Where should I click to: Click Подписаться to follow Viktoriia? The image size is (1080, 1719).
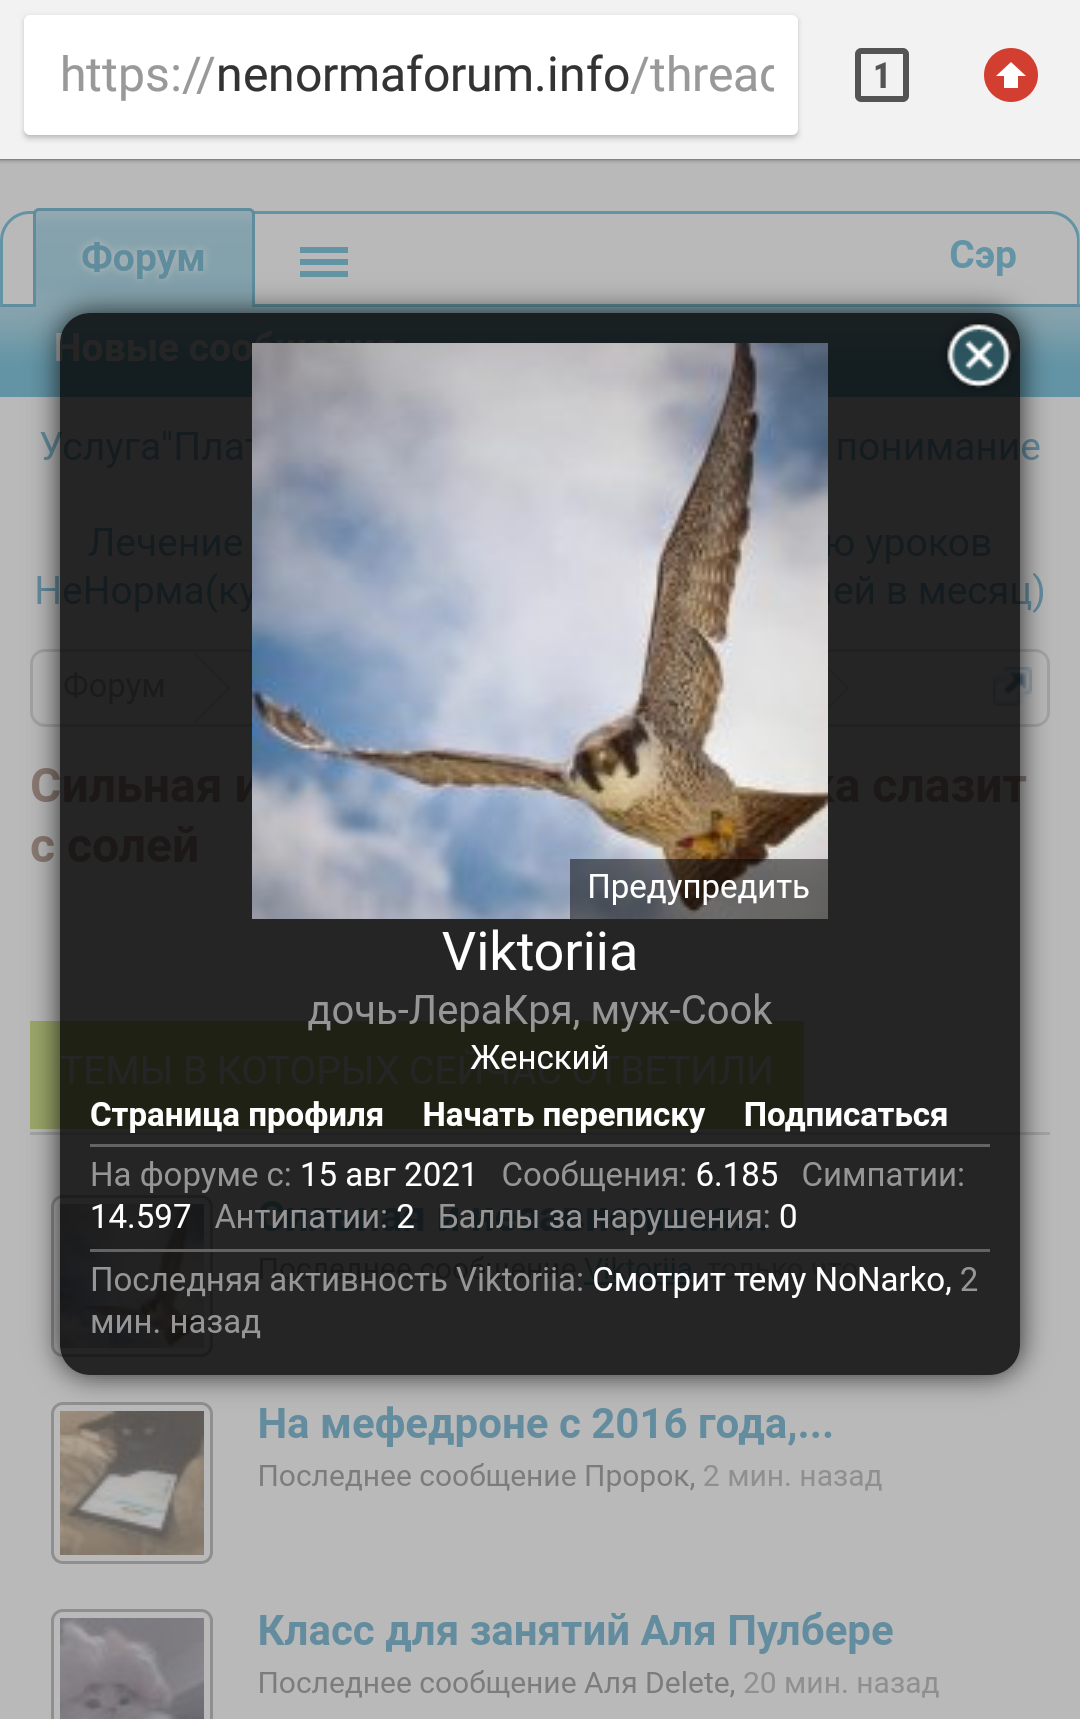point(846,1114)
